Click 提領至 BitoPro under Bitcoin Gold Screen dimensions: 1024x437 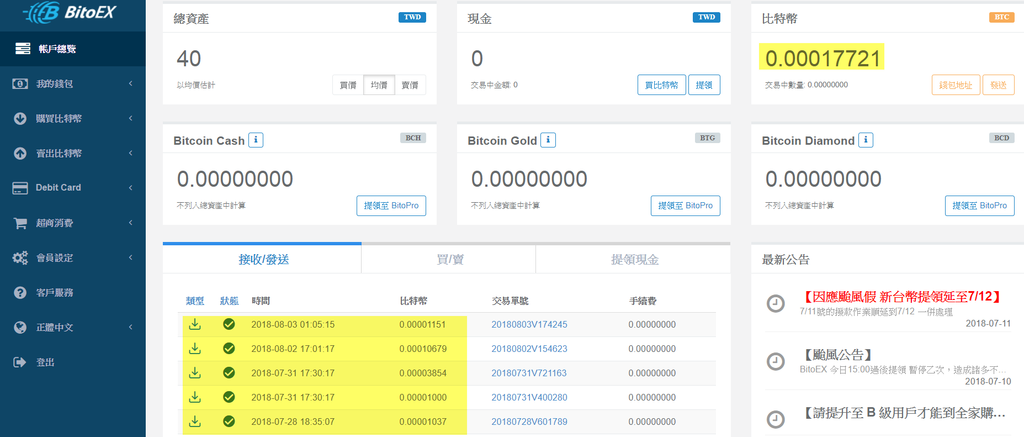click(686, 205)
